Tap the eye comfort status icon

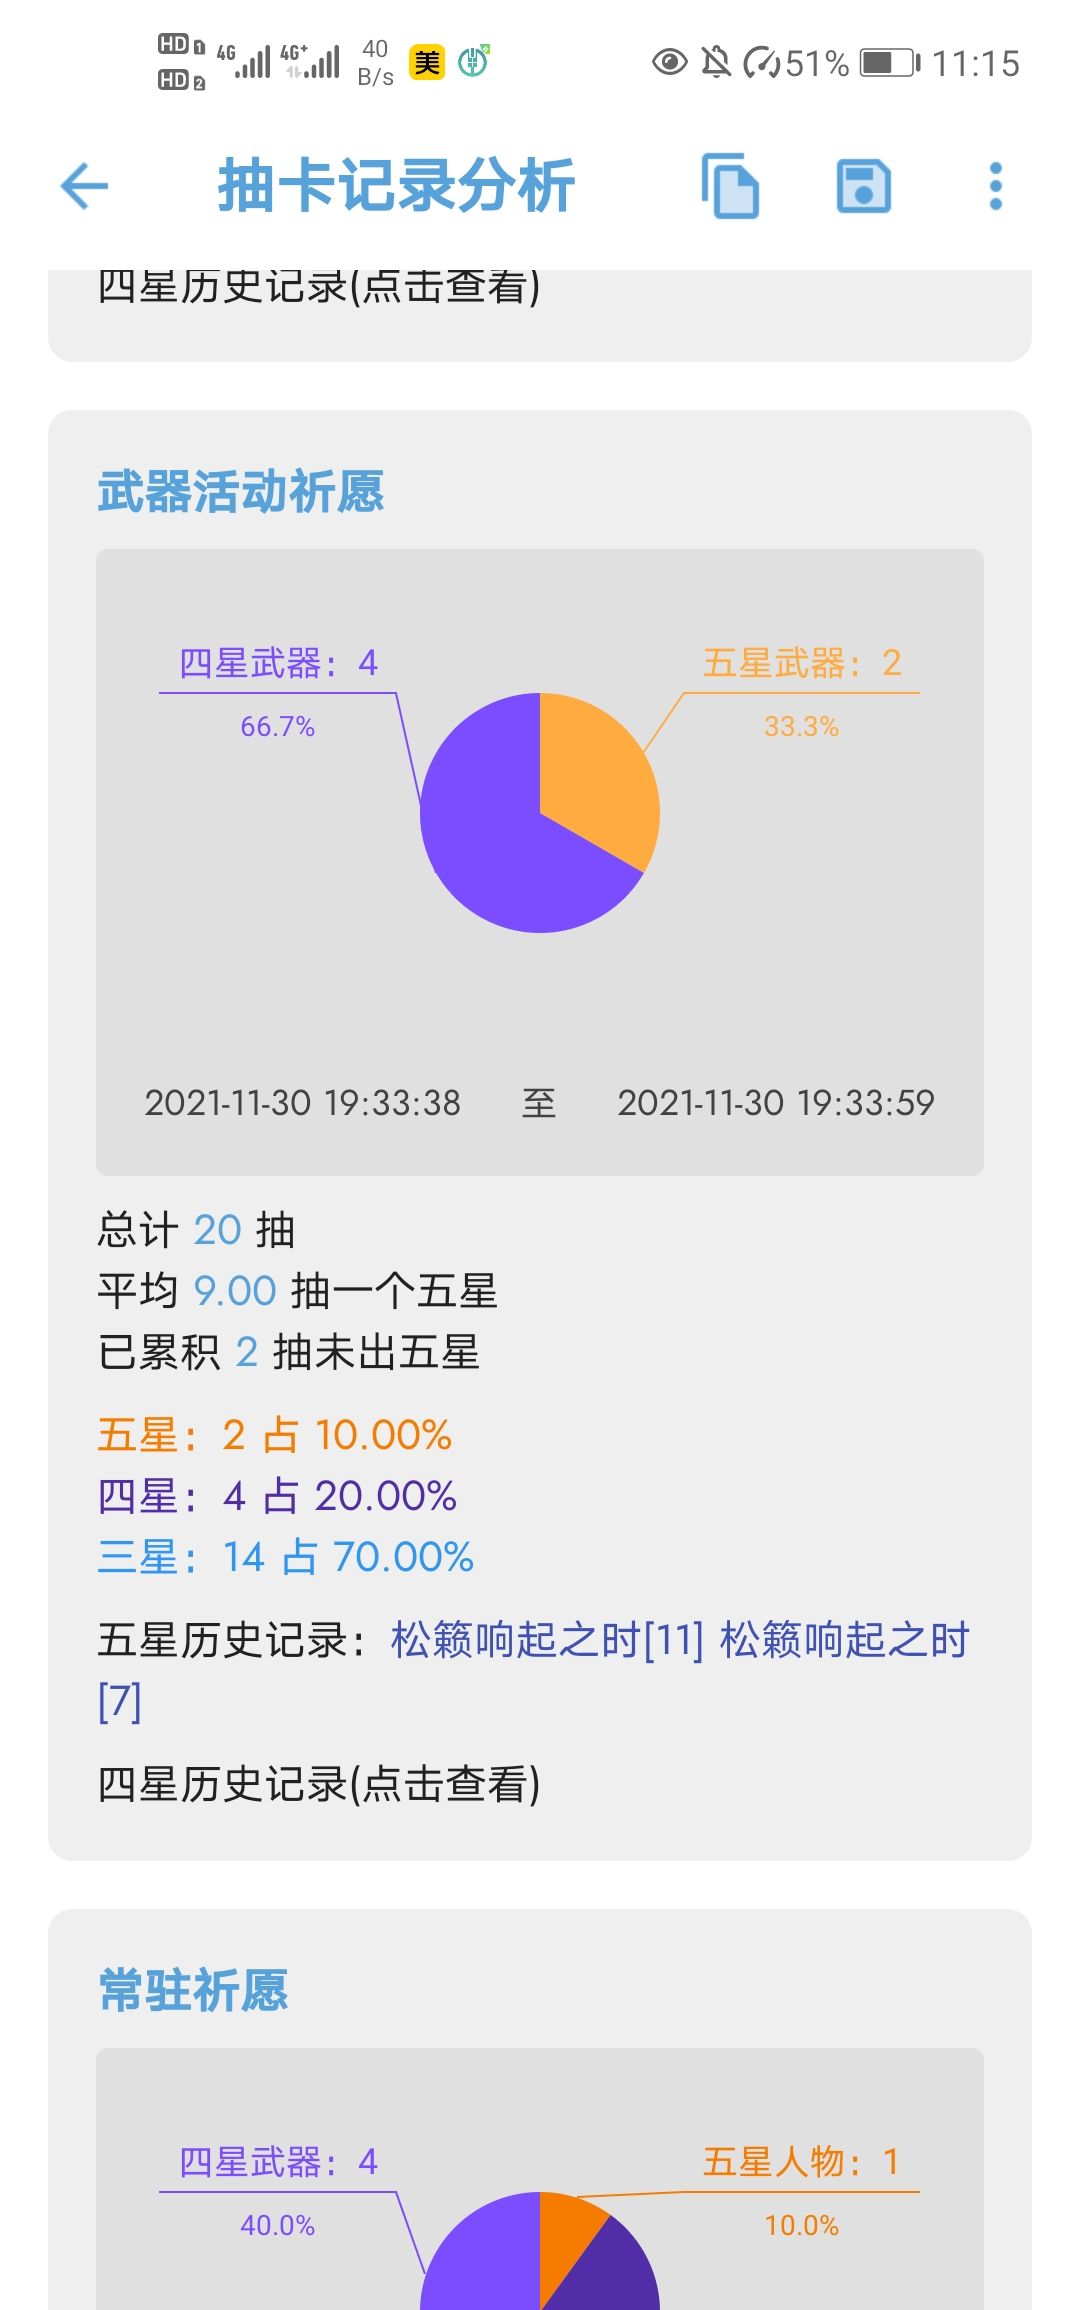[x=669, y=63]
